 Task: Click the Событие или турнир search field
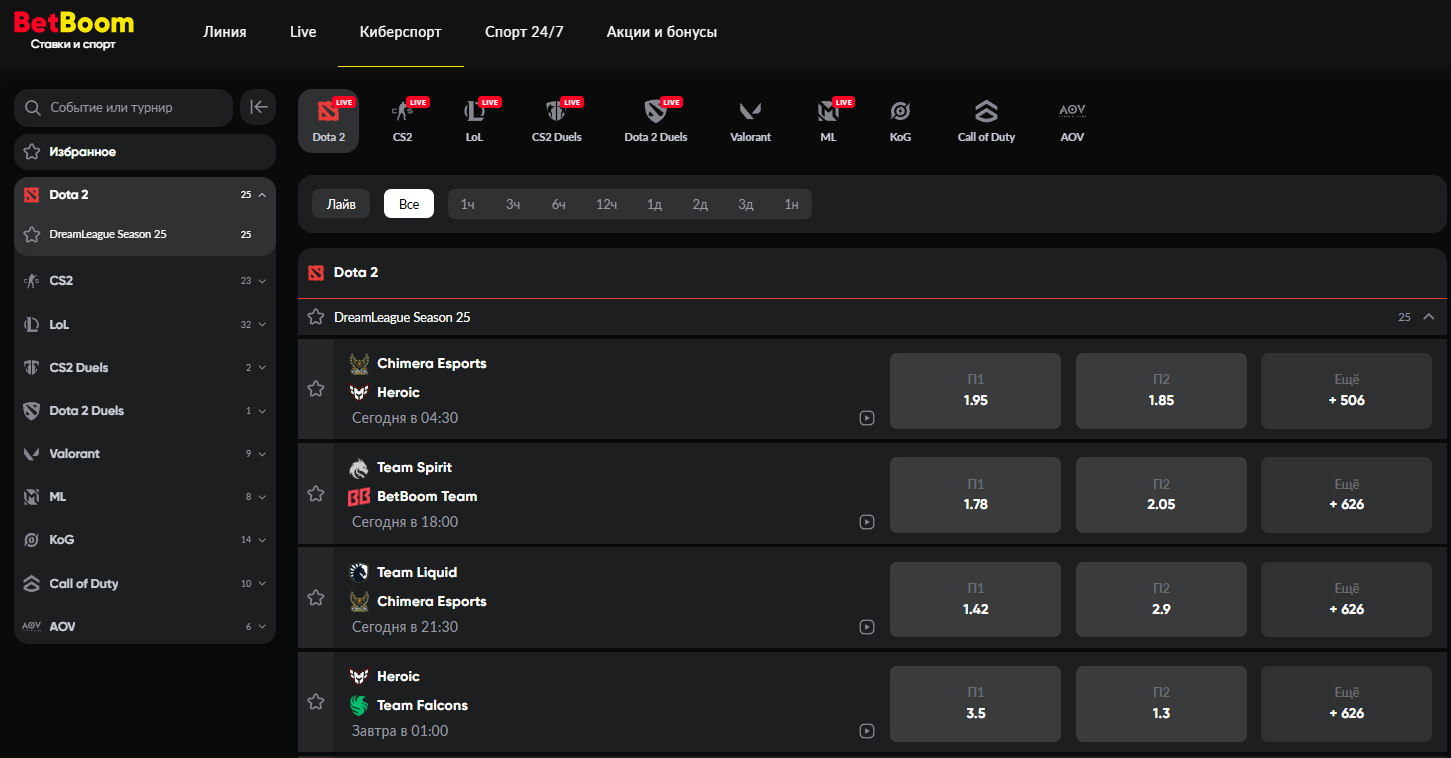point(124,108)
